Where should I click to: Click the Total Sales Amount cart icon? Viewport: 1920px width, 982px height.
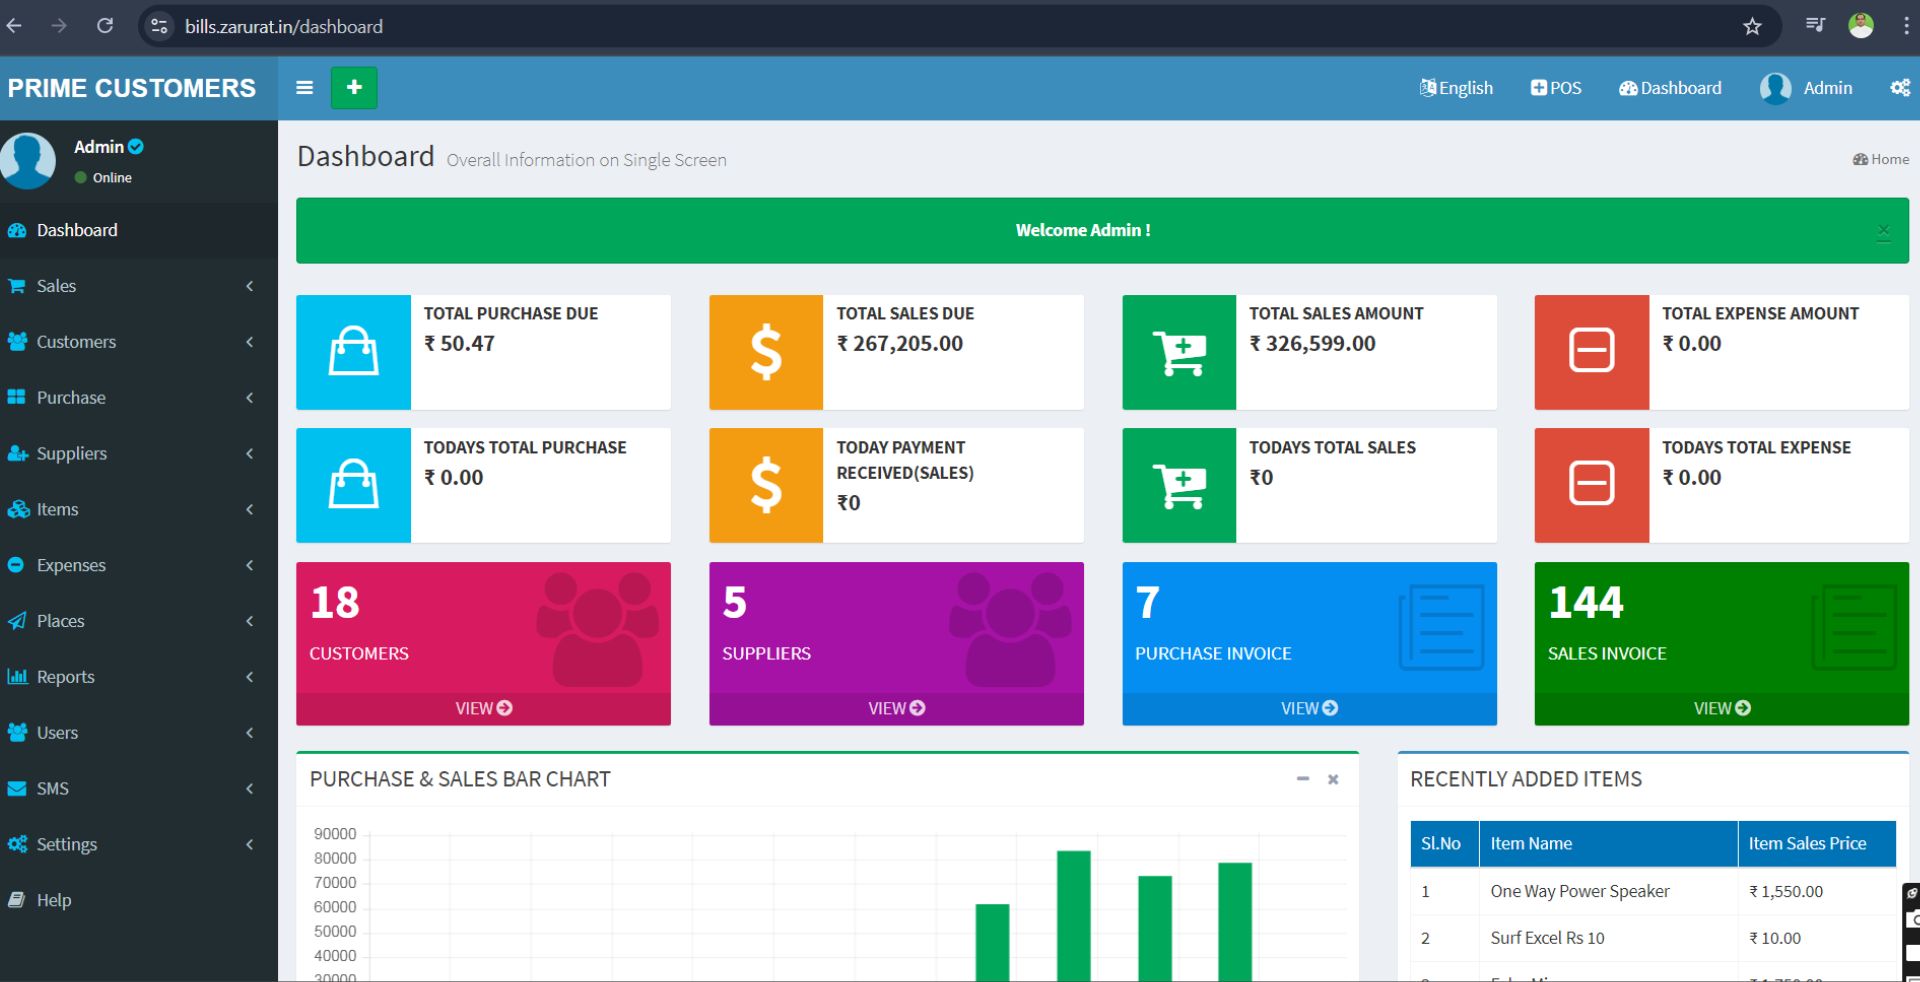coord(1179,352)
